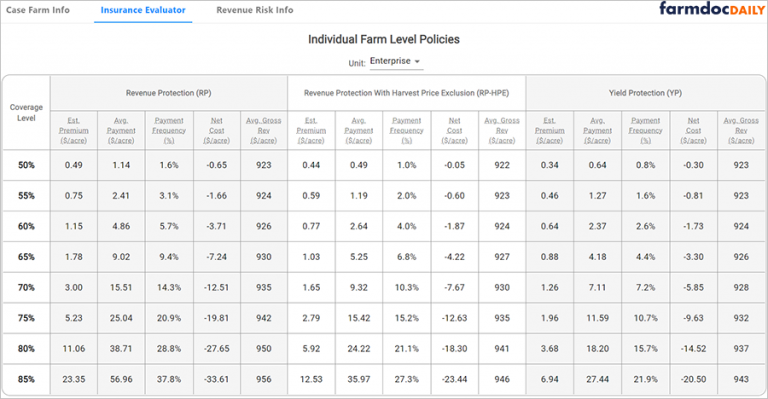Screen dimensions: 768x399
Task: Click RP-HPE Avg. Gross Rev header
Action: 502,130
